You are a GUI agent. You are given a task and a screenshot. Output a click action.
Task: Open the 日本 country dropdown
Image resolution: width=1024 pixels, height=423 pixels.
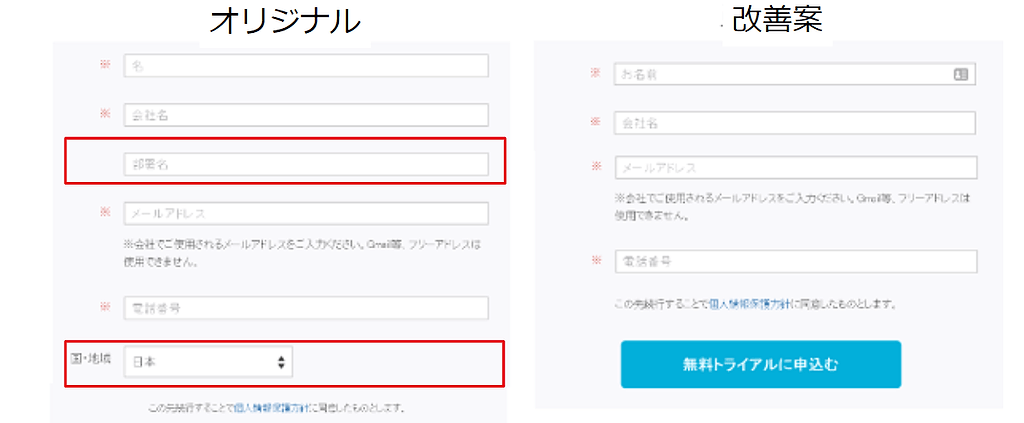208,362
